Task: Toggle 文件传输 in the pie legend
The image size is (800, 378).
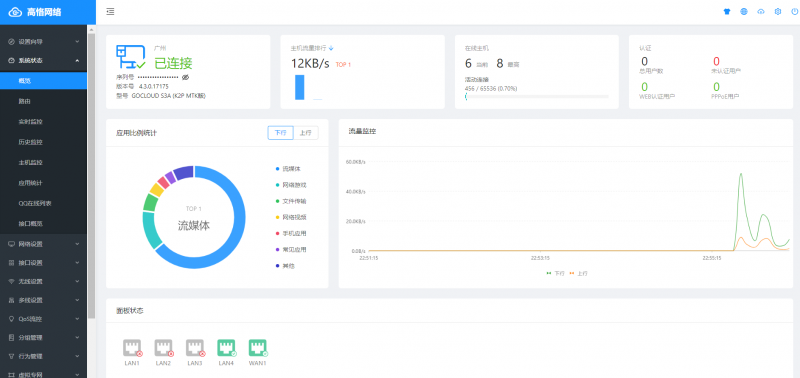Action: [291, 201]
